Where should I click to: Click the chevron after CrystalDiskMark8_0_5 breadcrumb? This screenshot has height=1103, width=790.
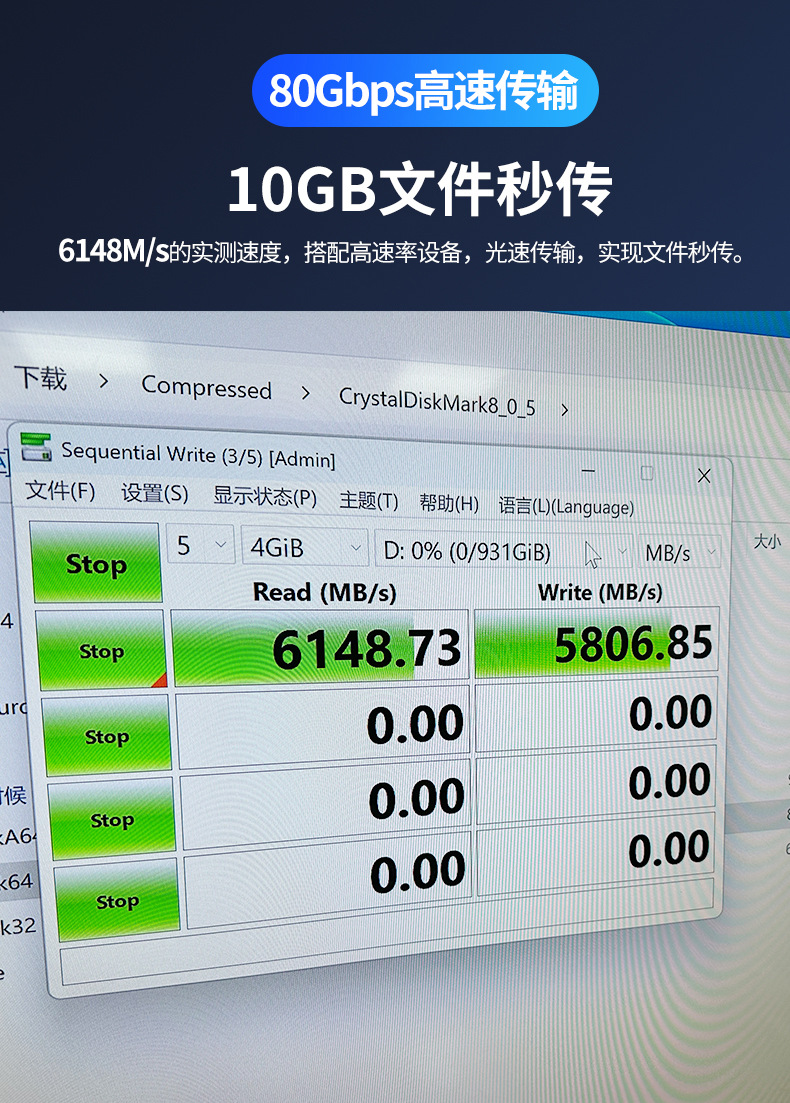pyautogui.click(x=564, y=409)
